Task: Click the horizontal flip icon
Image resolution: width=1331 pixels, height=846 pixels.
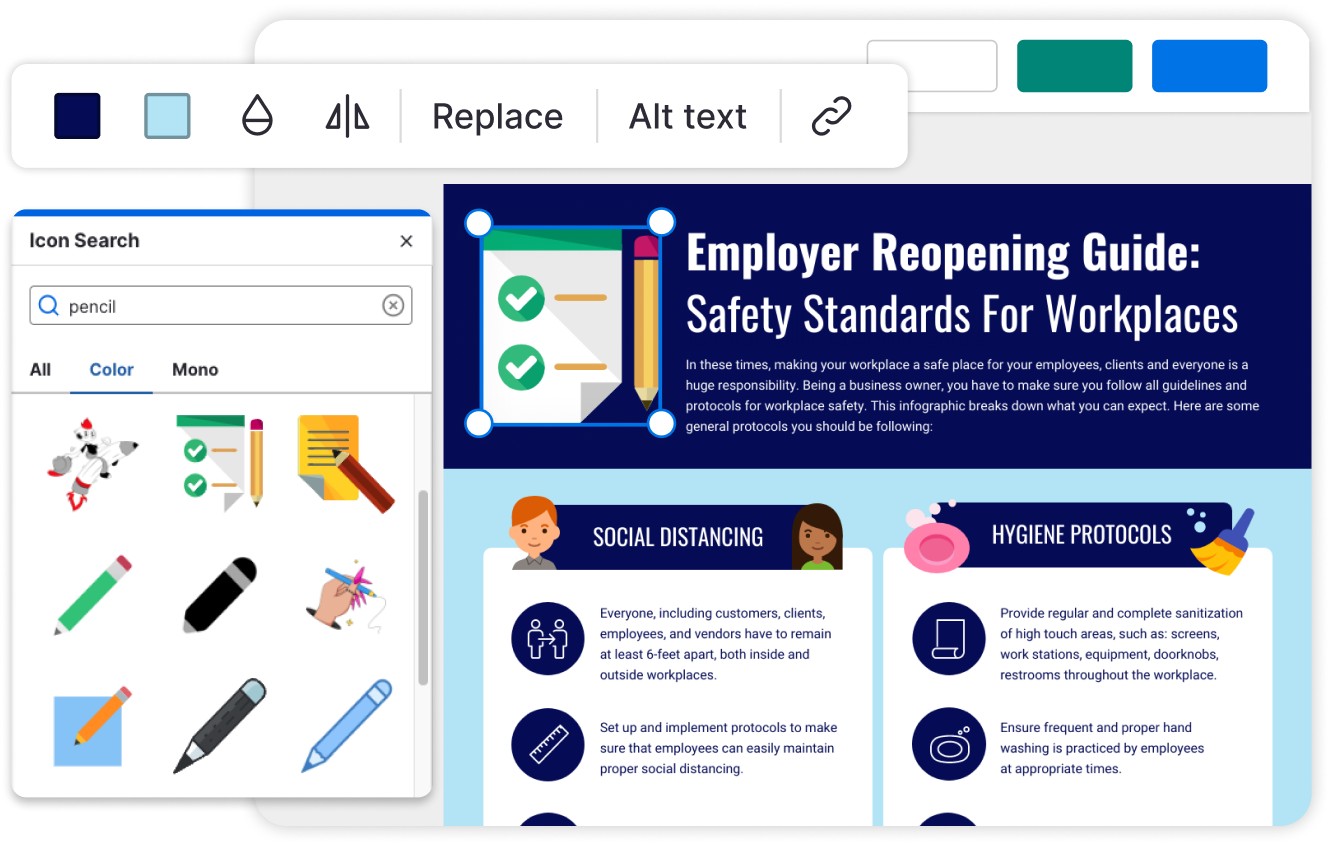Action: [346, 116]
